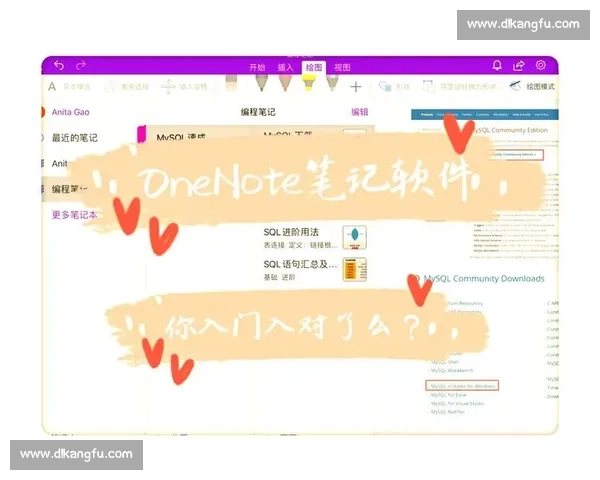600x480 pixels.
Task: Undo the last action
Action: point(59,65)
